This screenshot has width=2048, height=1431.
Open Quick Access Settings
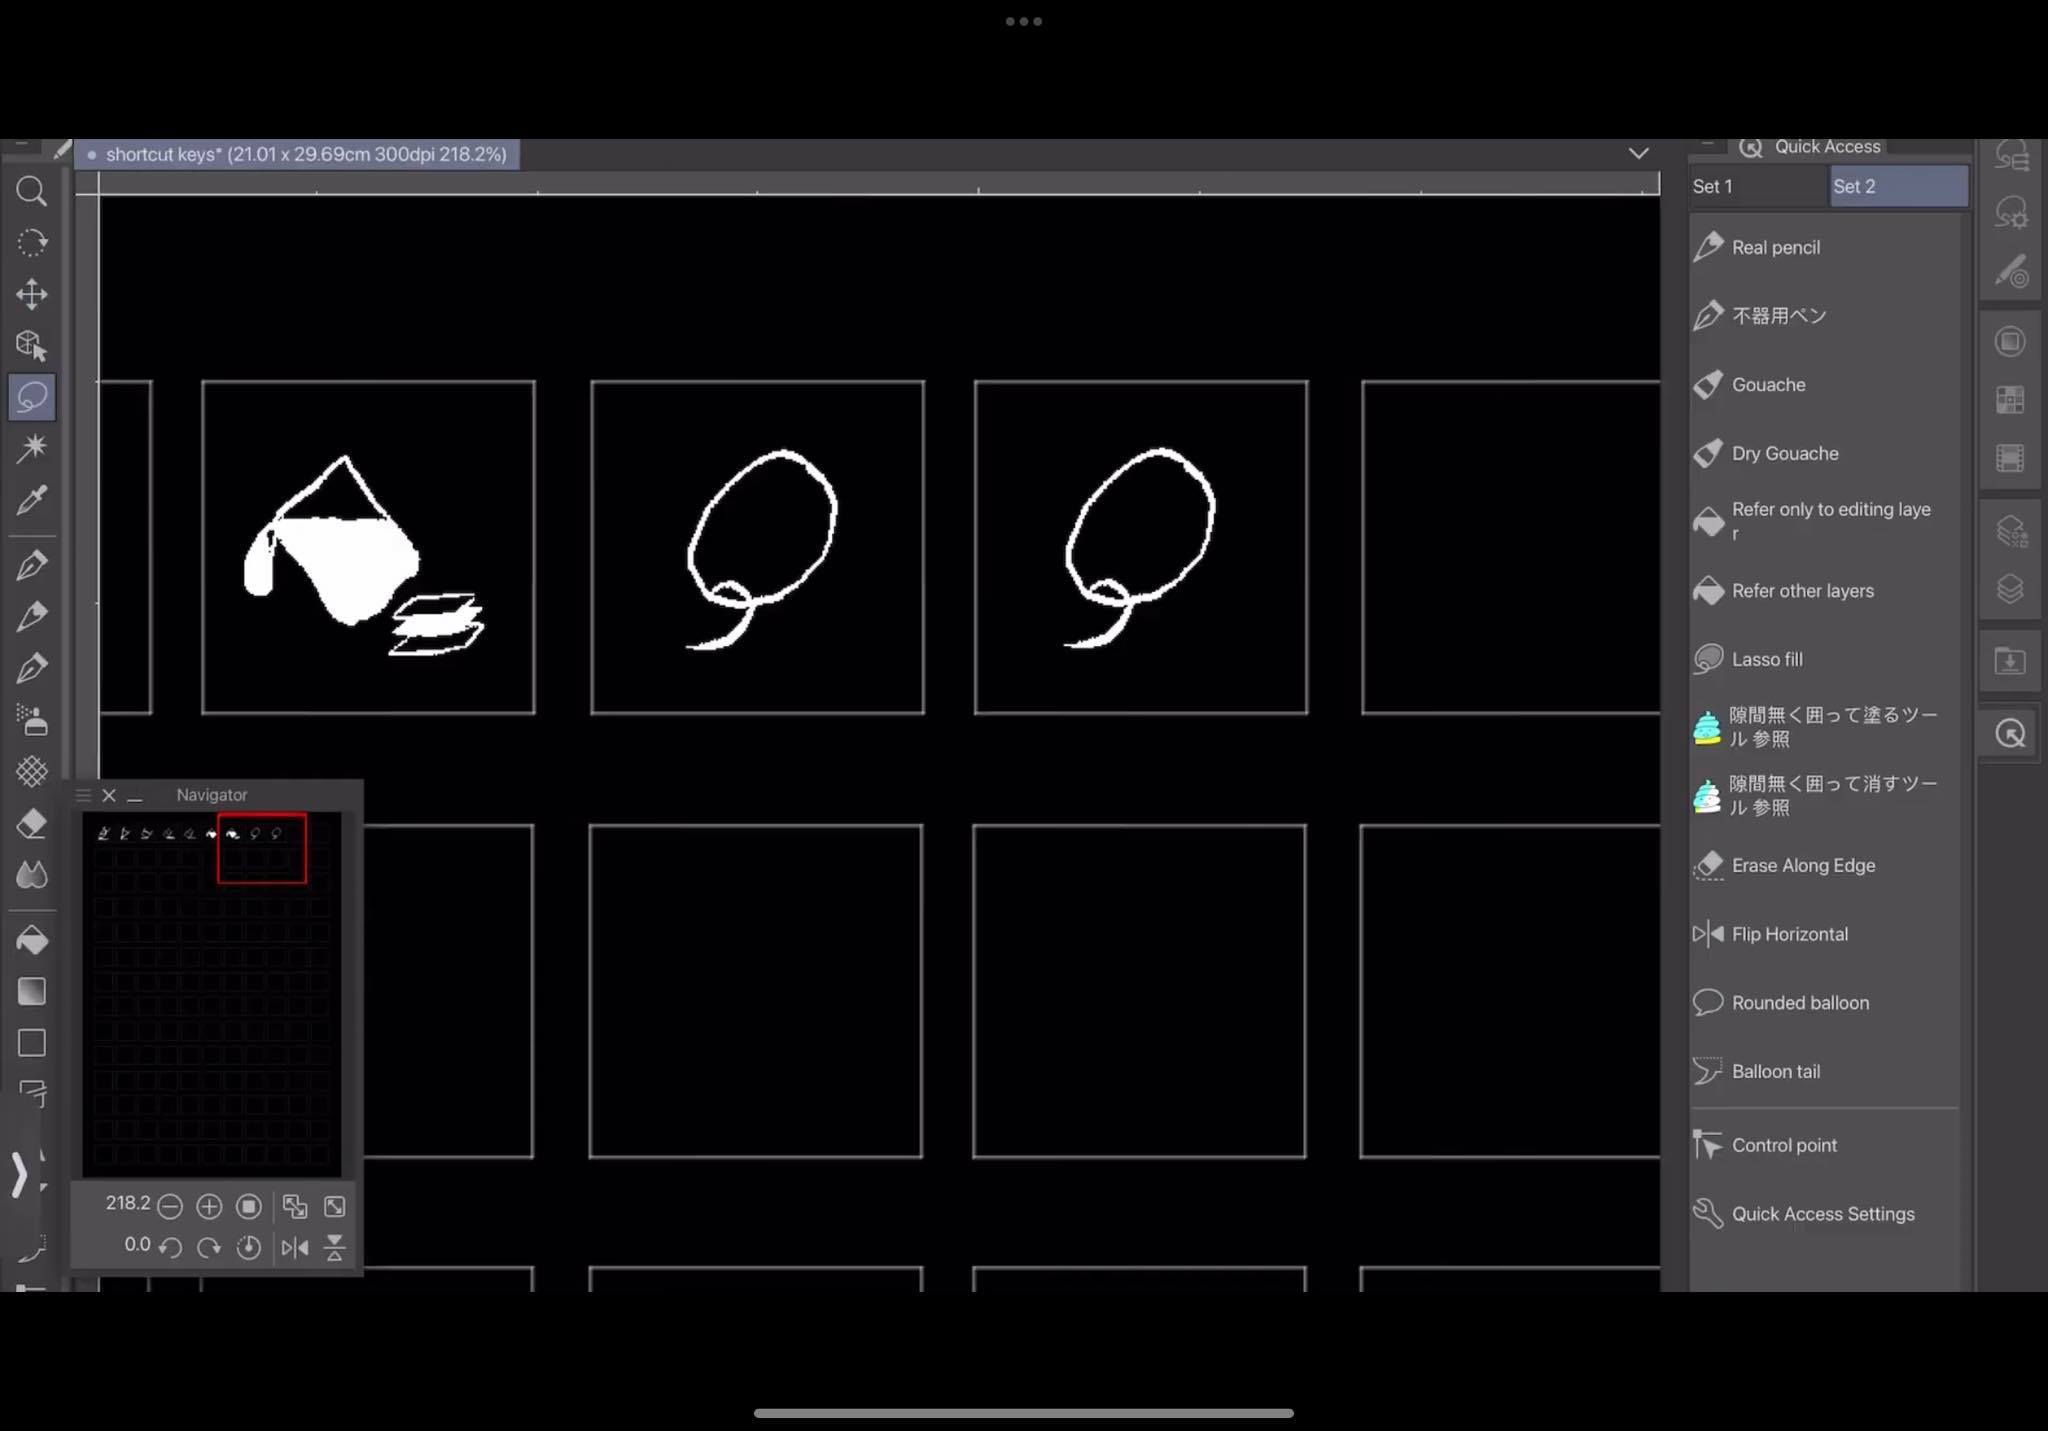click(x=1822, y=1213)
